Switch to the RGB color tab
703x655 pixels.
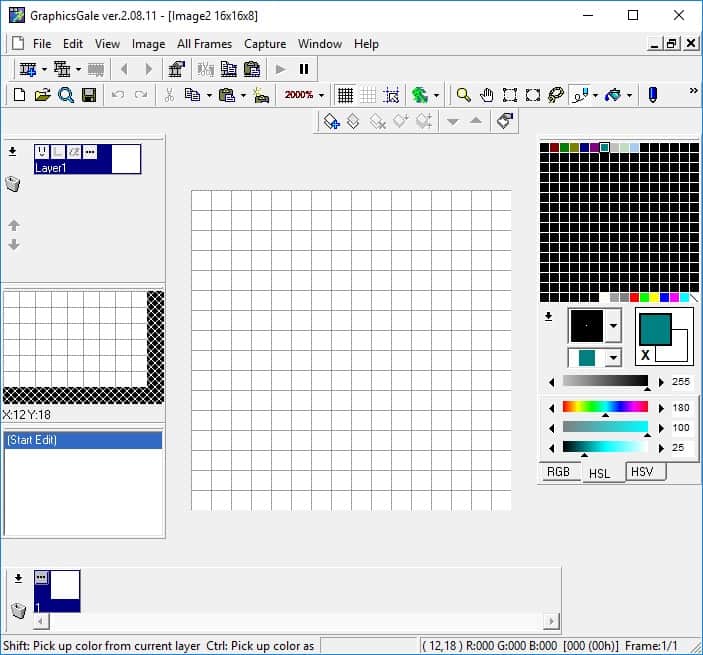click(x=559, y=472)
